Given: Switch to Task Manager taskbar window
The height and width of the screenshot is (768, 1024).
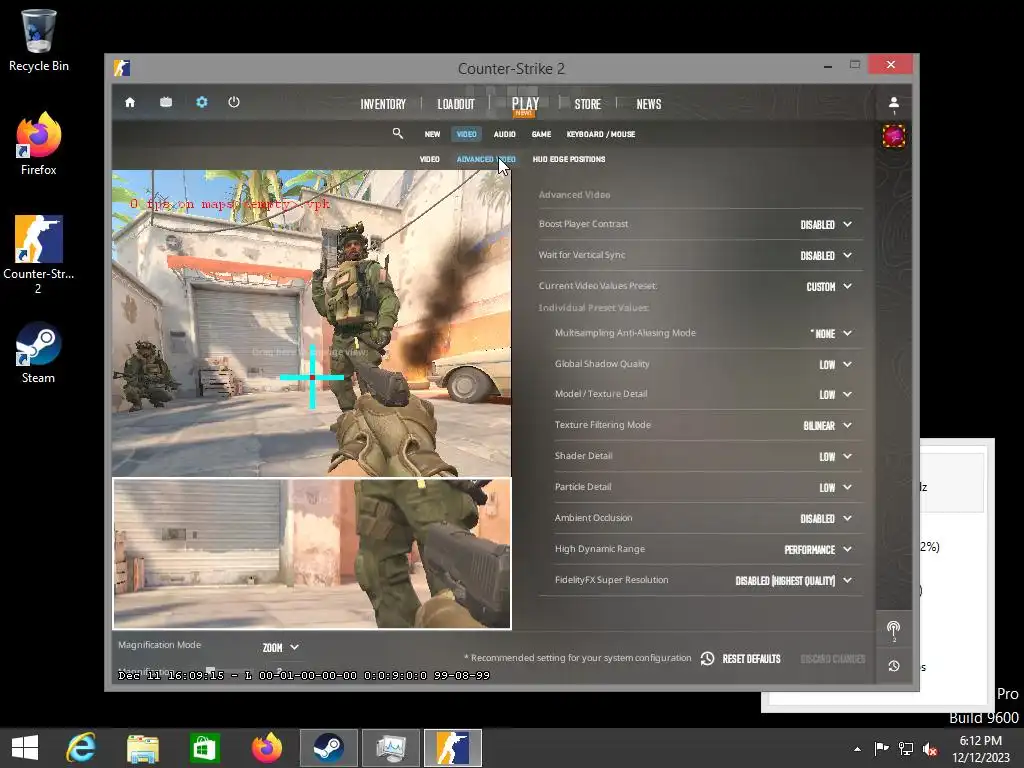Looking at the screenshot, I should coord(391,748).
